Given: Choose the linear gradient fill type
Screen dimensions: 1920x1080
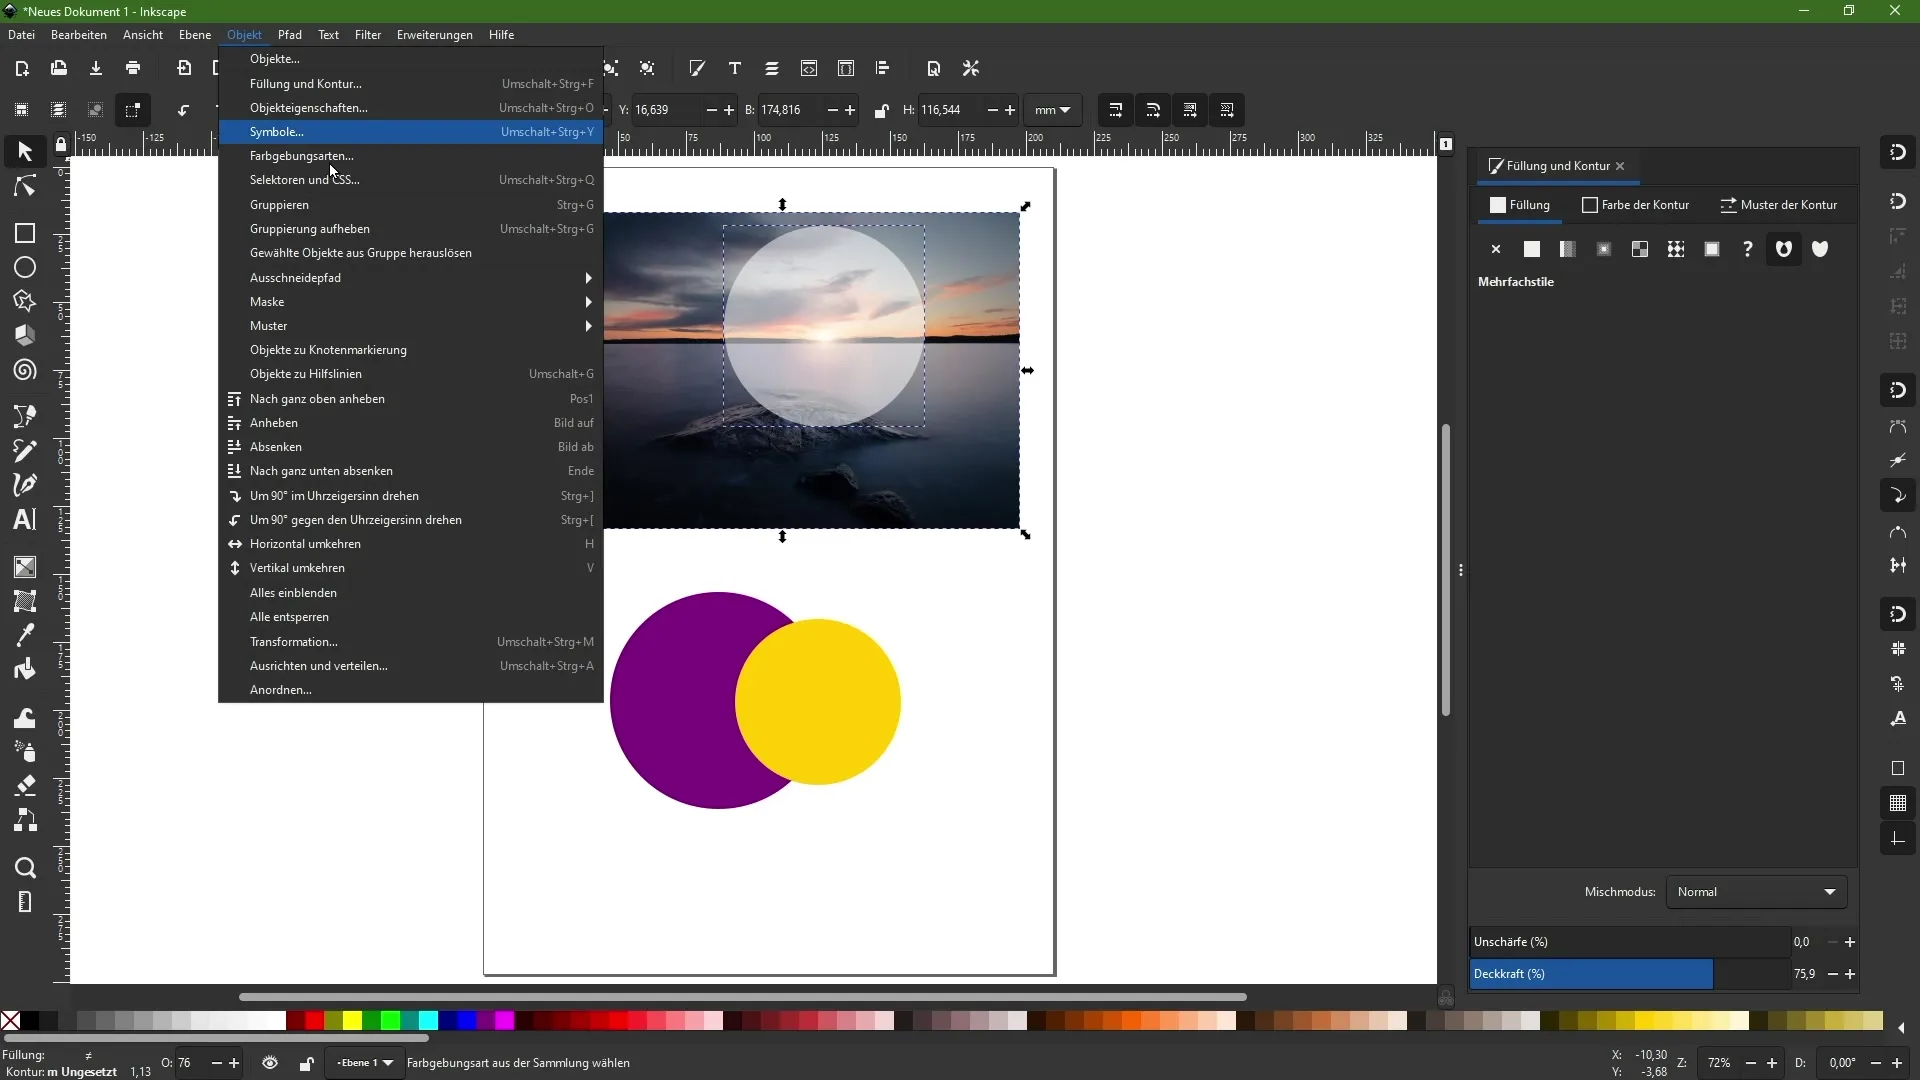Looking at the screenshot, I should [x=1568, y=249].
